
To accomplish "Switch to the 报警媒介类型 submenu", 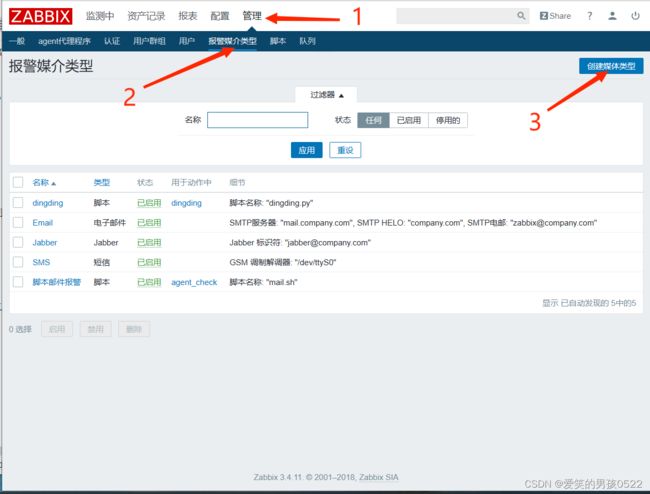I will 233,41.
